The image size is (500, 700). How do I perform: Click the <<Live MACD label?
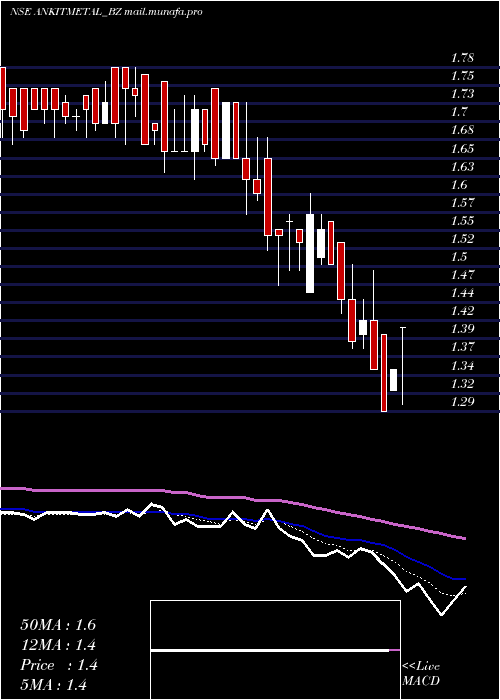(421, 673)
